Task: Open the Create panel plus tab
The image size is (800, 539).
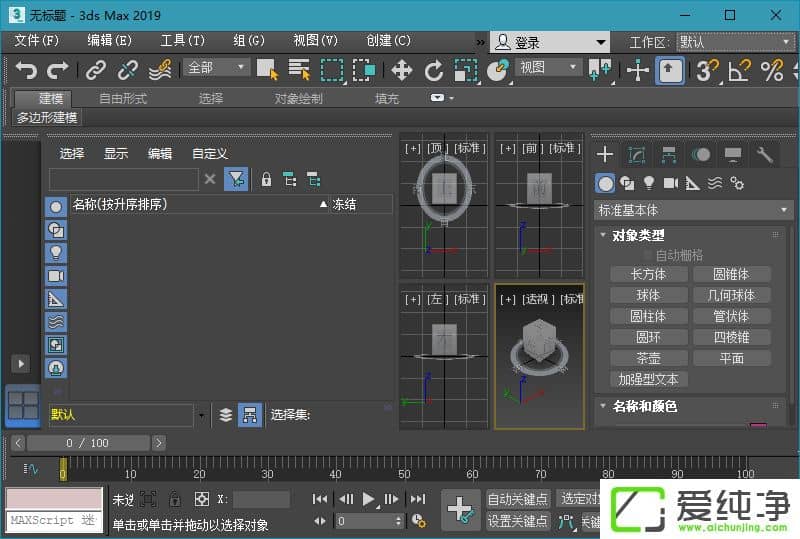Action: coord(605,154)
